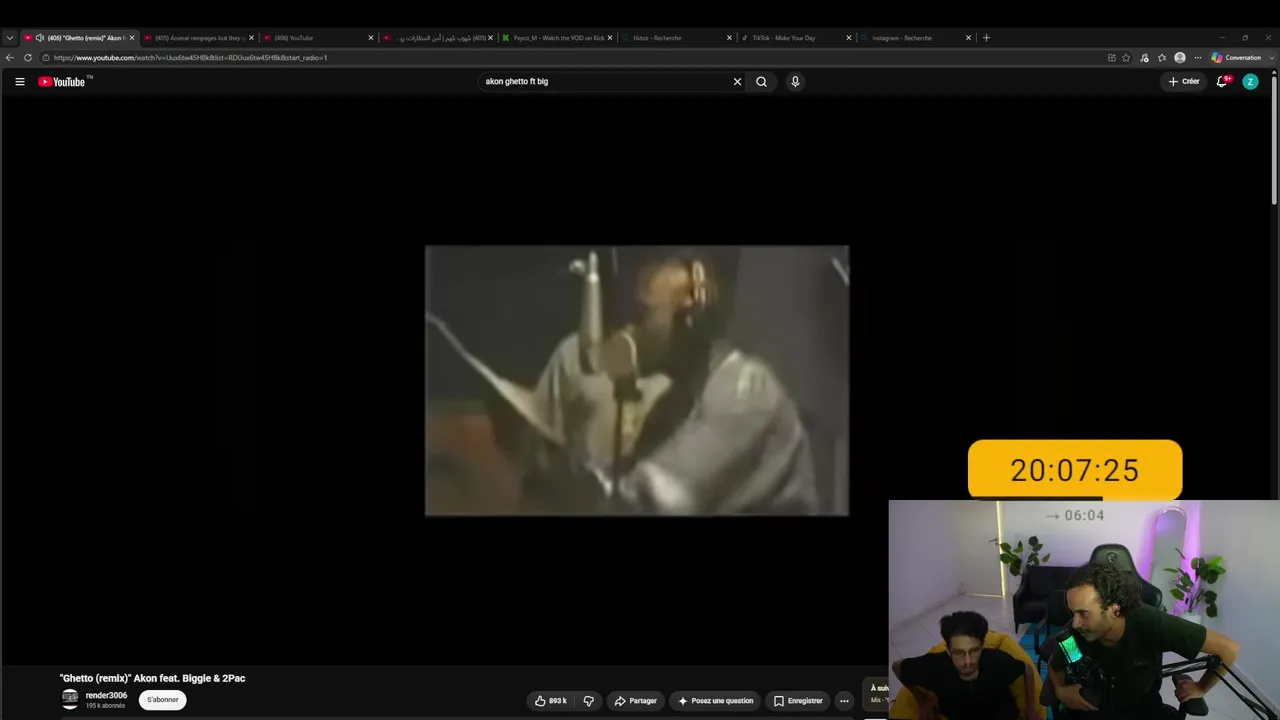This screenshot has width=1280, height=720.
Task: Expand the Conversation dropdown chevron
Action: pyautogui.click(x=1271, y=58)
